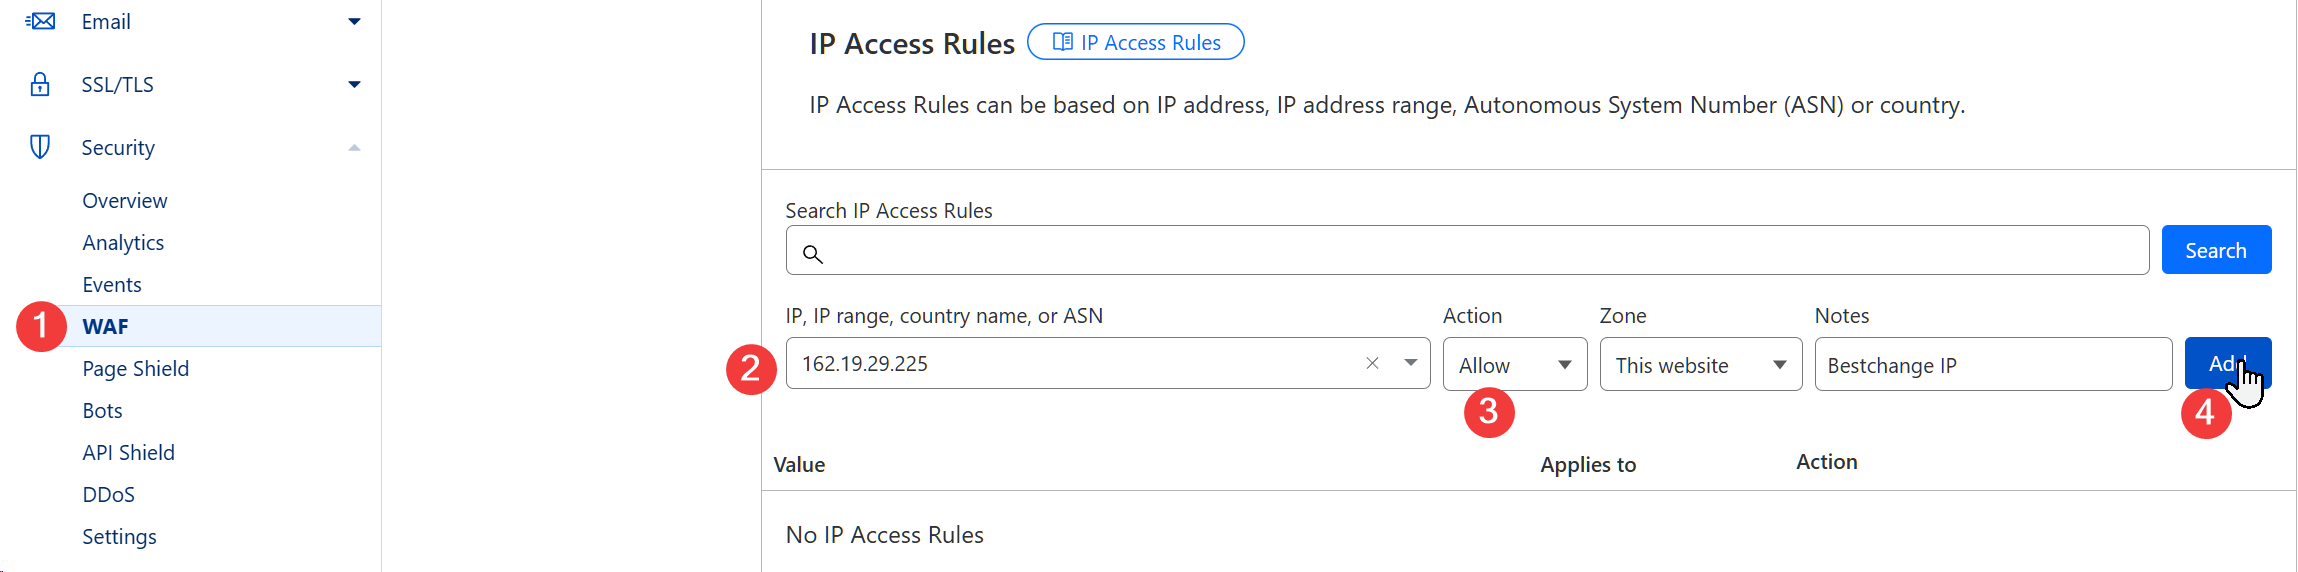This screenshot has width=2298, height=572.
Task: Click the Search IP Access Rules field
Action: point(1480,251)
